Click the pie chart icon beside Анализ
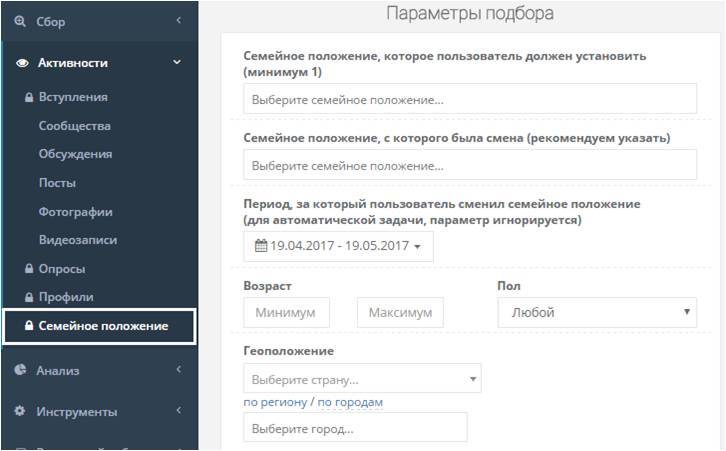The width and height of the screenshot is (726, 451). (x=21, y=370)
